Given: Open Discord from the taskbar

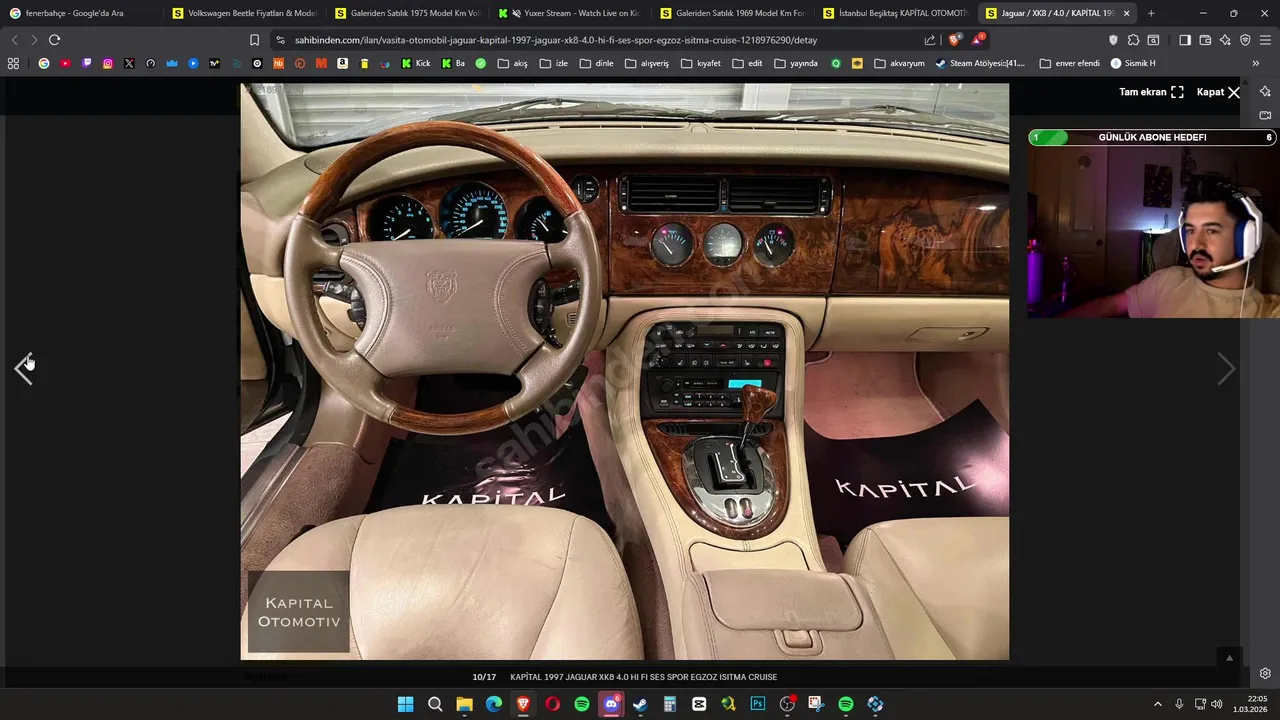Looking at the screenshot, I should point(611,704).
